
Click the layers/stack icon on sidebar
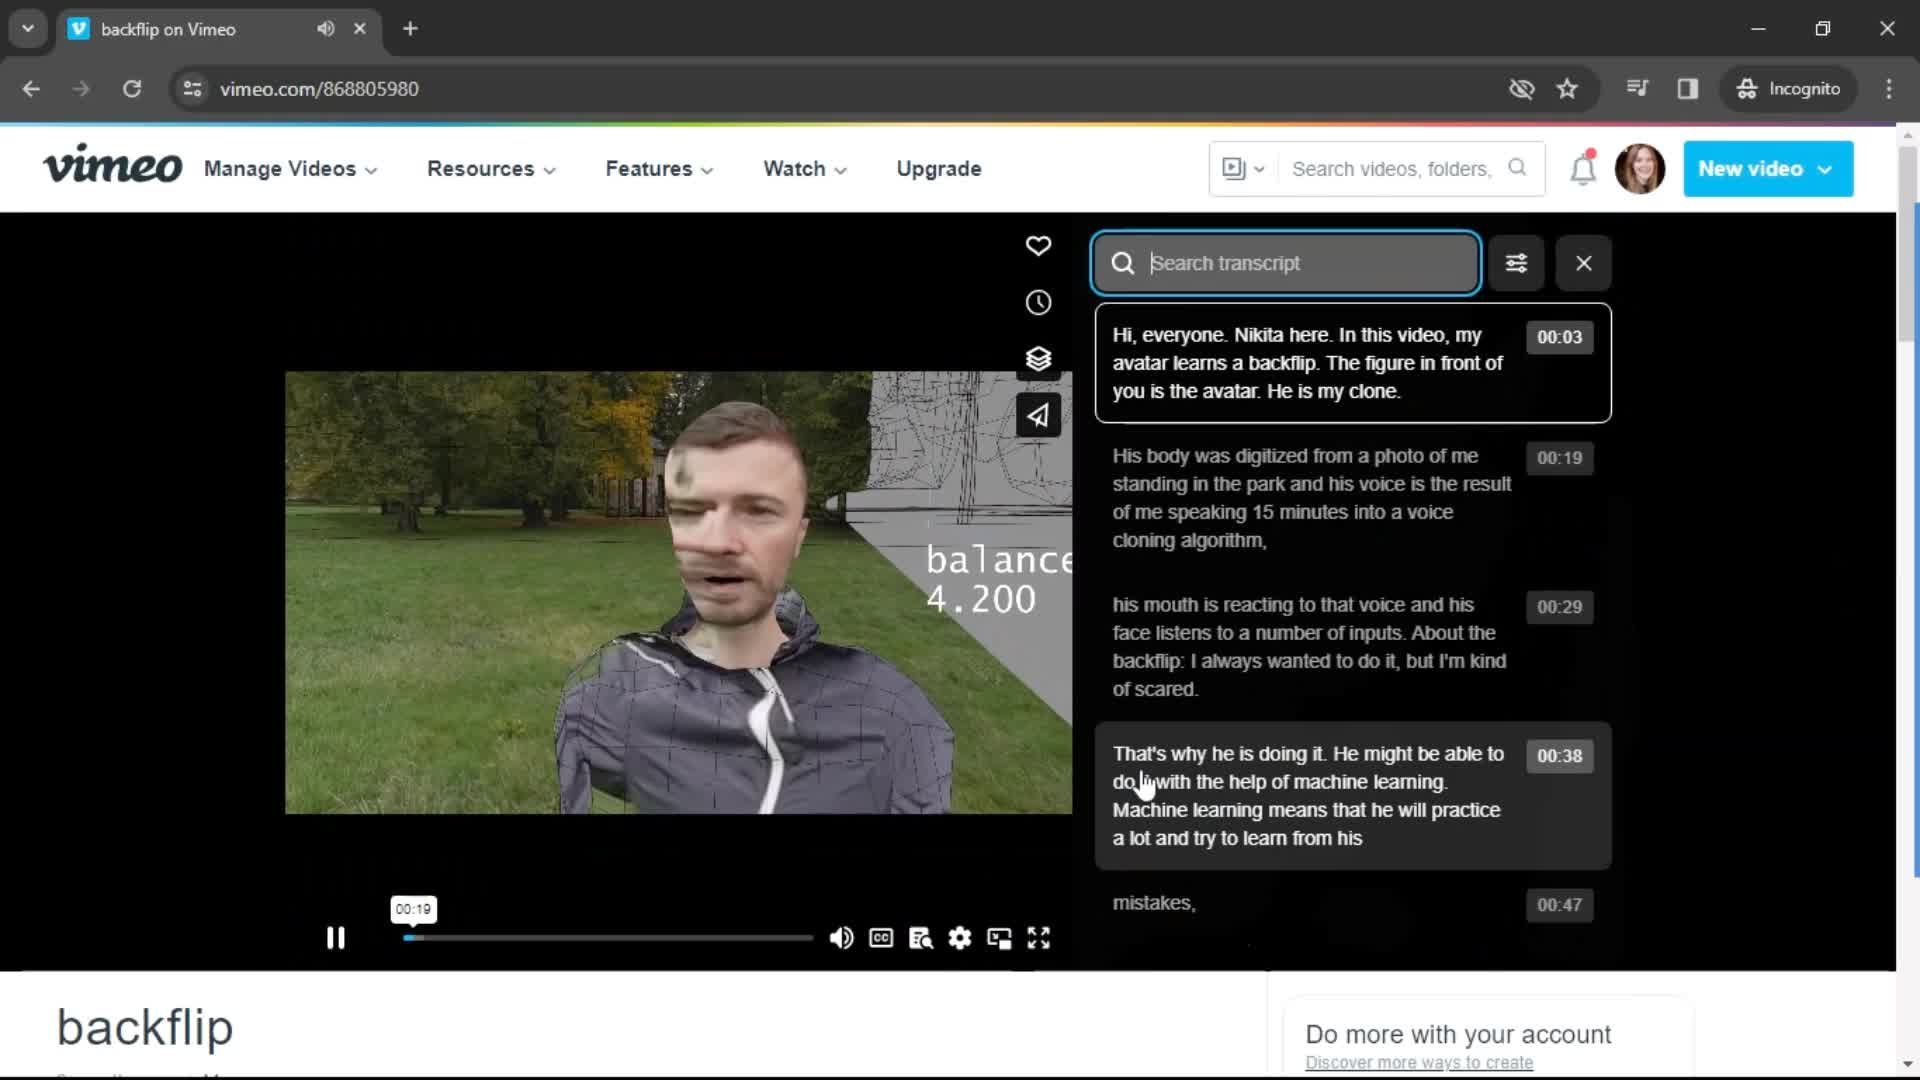(1040, 359)
